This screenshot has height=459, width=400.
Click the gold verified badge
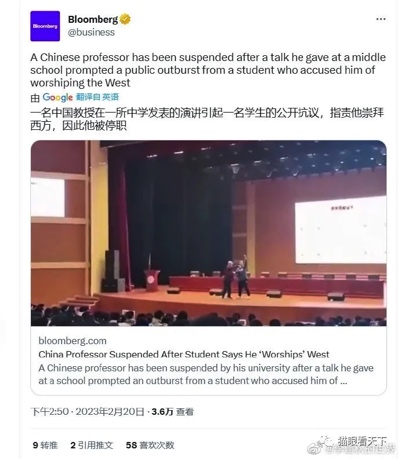(125, 19)
